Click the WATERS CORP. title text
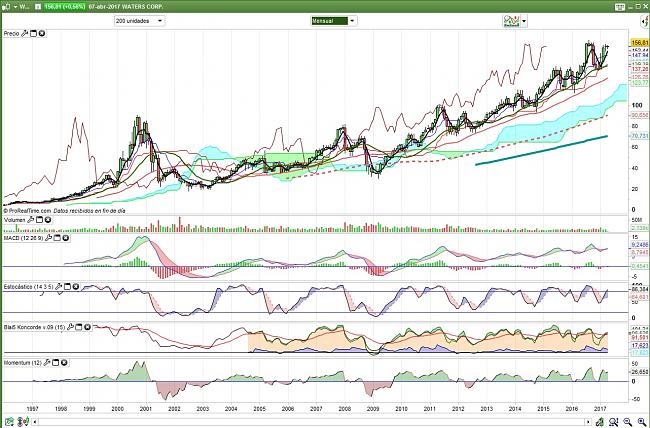This screenshot has height=428, width=650. coord(143,7)
